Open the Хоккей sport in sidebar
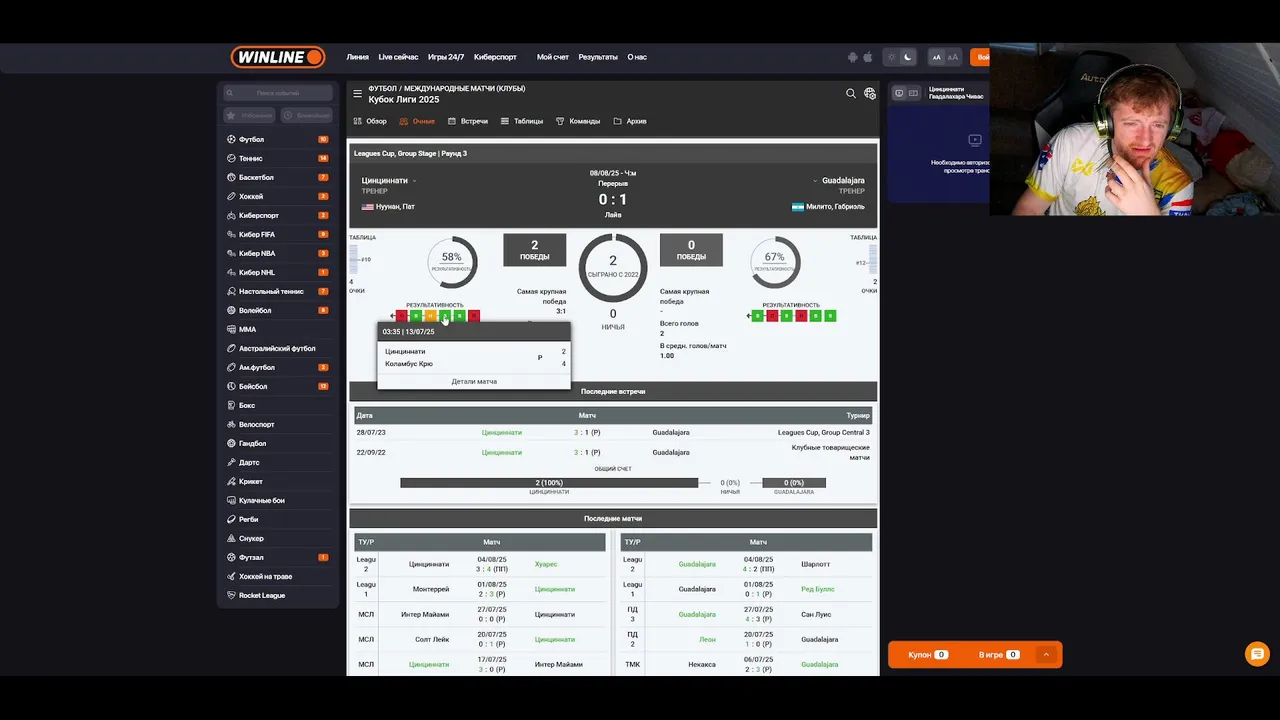This screenshot has width=1280, height=720. (x=277, y=196)
